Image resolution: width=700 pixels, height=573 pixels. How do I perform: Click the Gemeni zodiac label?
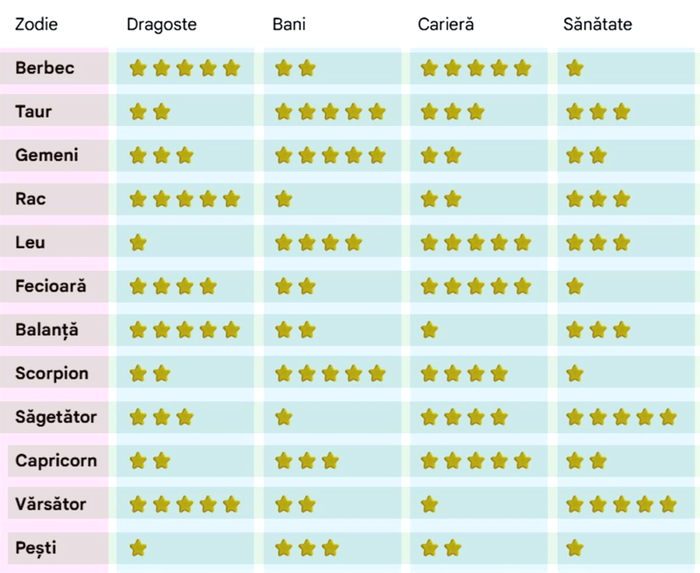pos(47,155)
